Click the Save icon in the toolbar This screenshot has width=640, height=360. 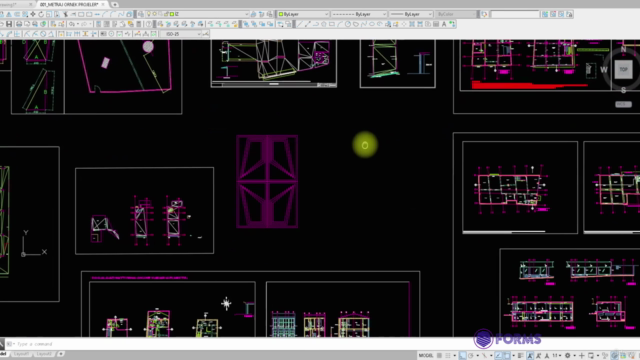[9, 24]
